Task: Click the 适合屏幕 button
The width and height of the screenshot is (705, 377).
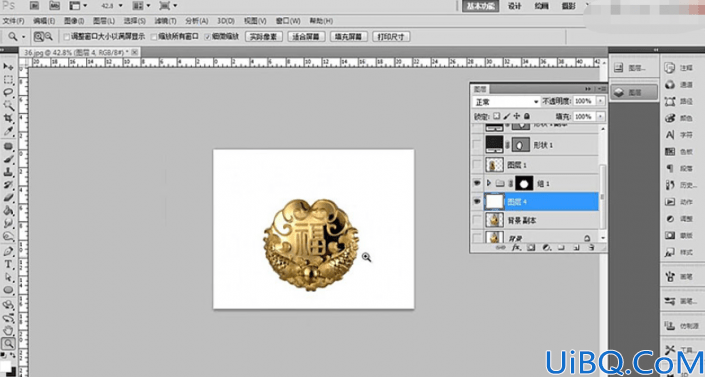Action: [306, 37]
